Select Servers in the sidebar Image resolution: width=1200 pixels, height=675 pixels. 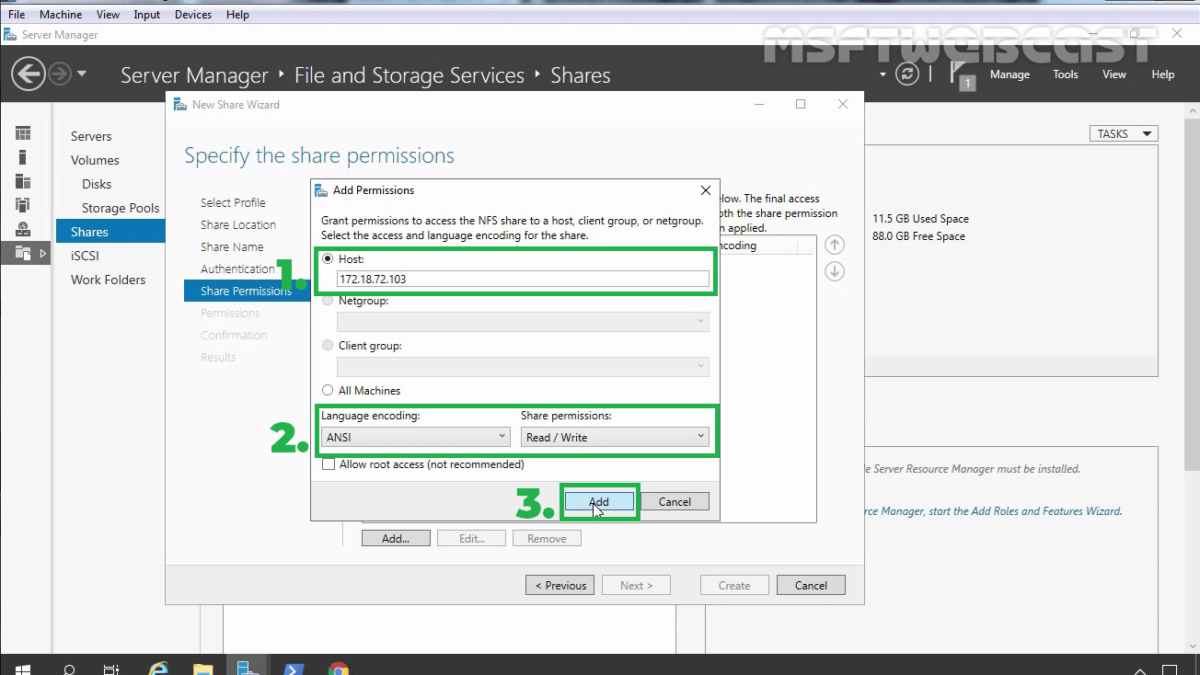pyautogui.click(x=91, y=136)
